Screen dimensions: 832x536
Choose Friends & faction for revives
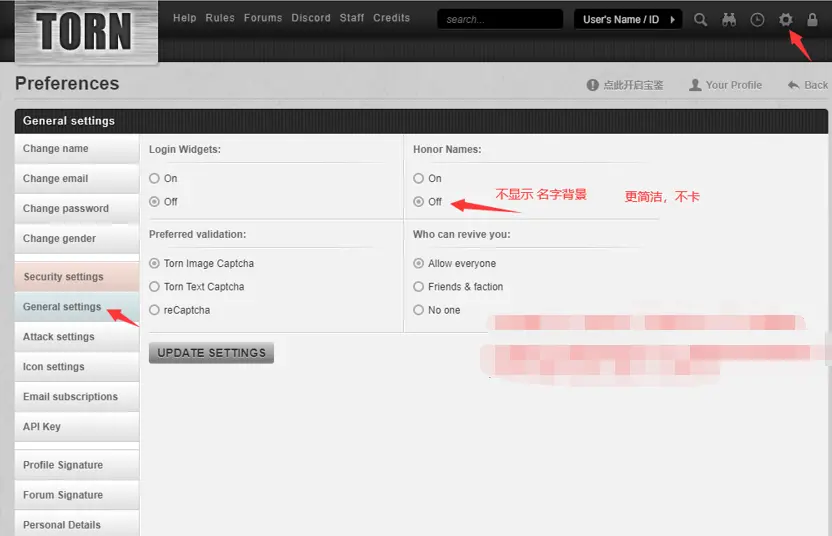(x=419, y=287)
